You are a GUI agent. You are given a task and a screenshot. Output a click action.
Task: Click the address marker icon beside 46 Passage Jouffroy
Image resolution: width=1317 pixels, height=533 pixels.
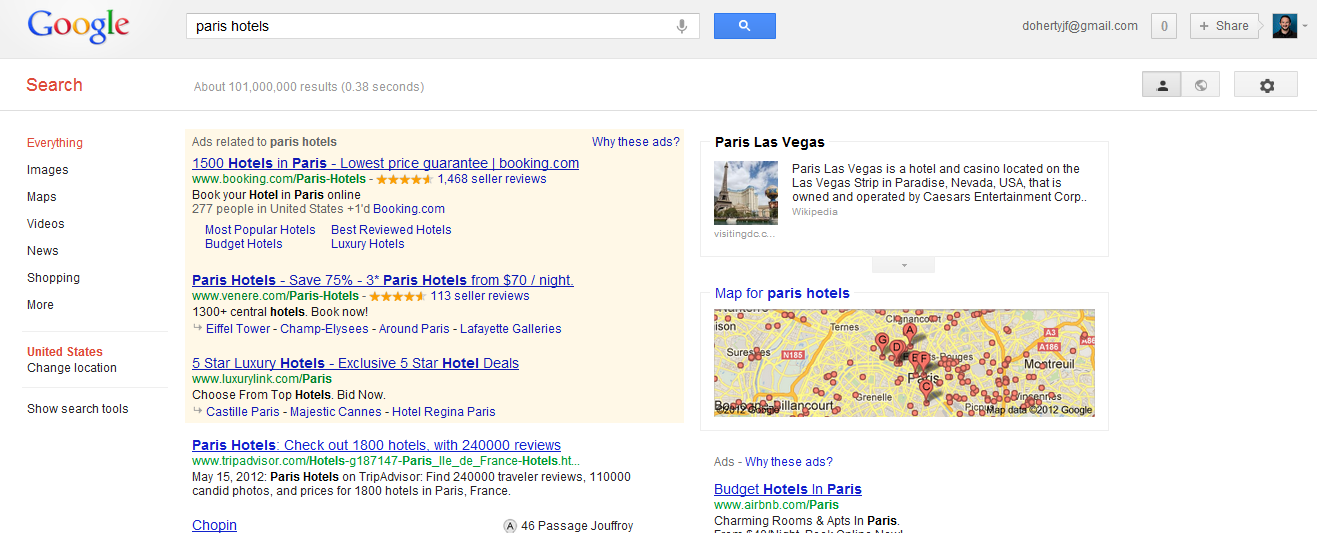tap(510, 525)
